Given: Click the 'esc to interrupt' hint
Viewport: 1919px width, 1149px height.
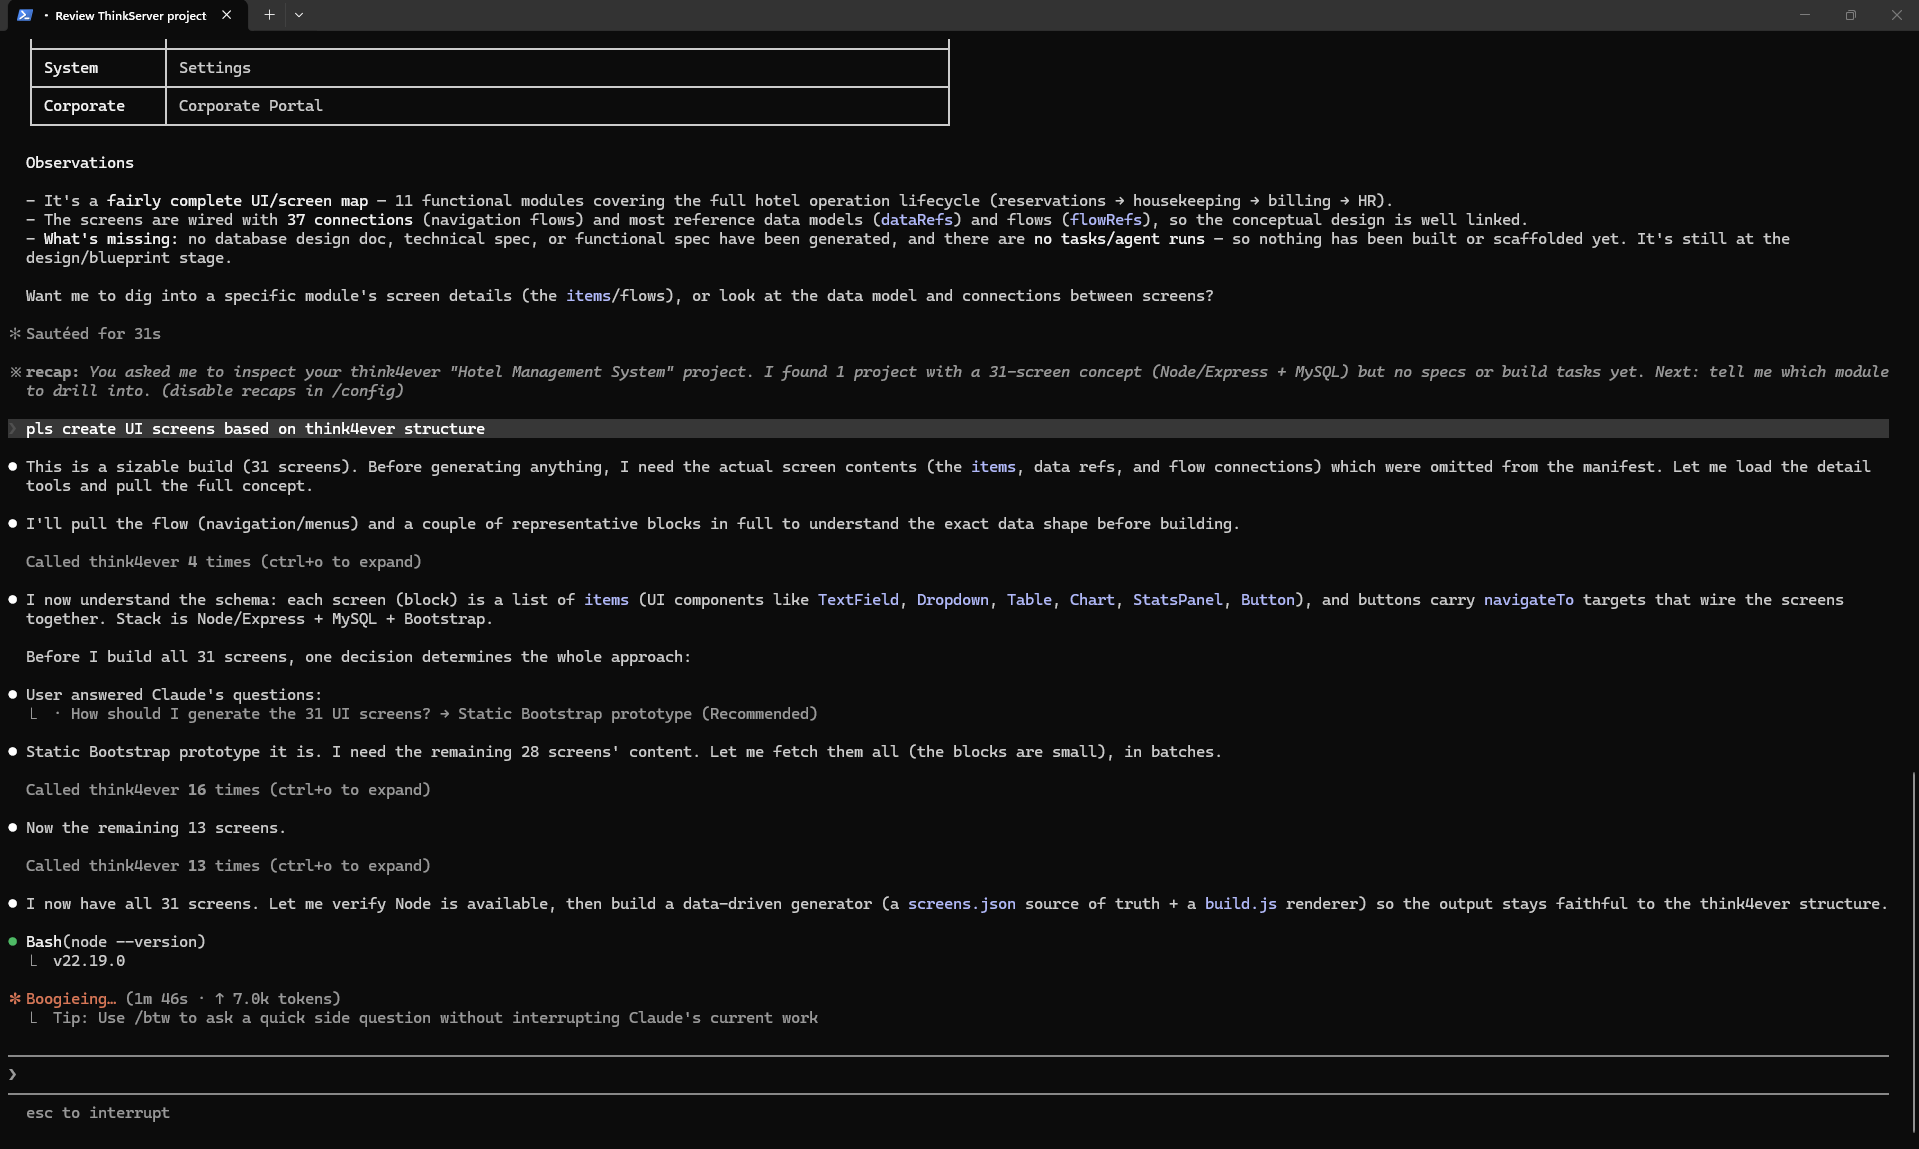Looking at the screenshot, I should [98, 1113].
